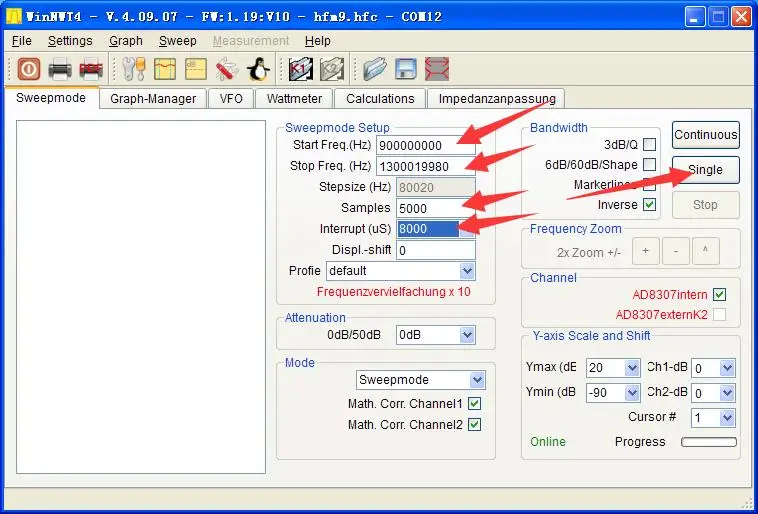The width and height of the screenshot is (758, 514).
Task: Click the sweep Progress bar
Action: click(709, 442)
